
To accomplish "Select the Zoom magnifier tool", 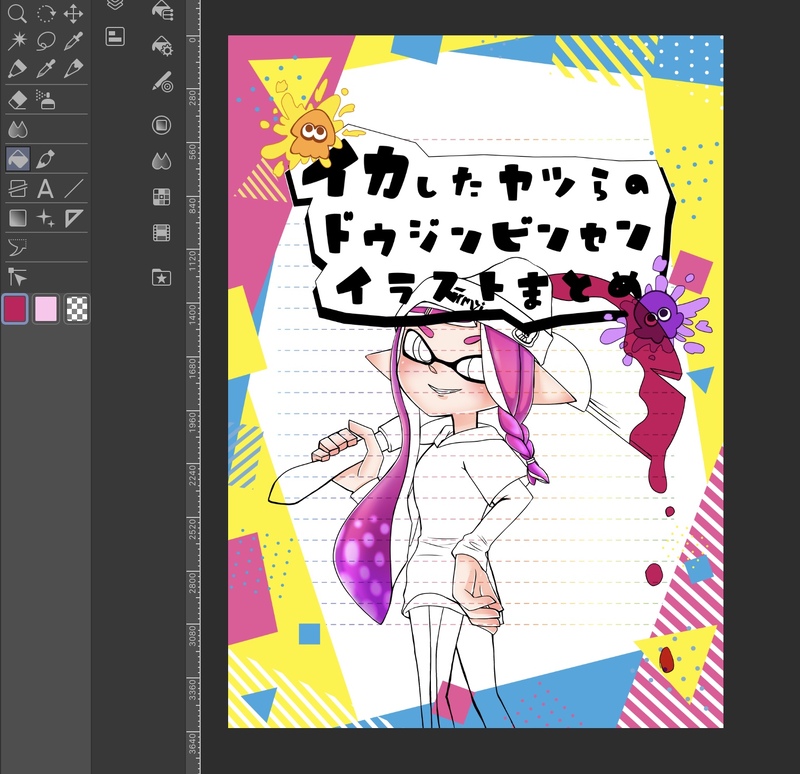I will point(17,13).
